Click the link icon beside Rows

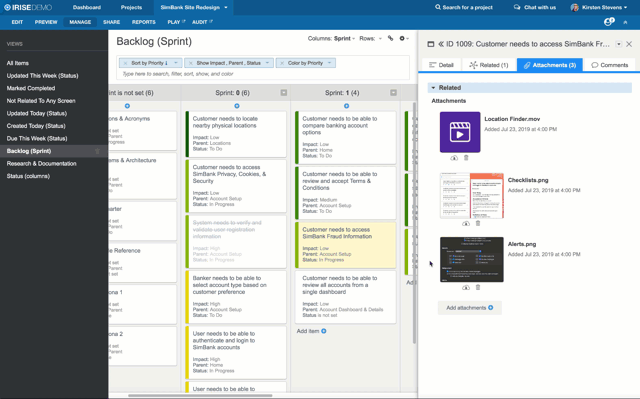pyautogui.click(x=391, y=38)
